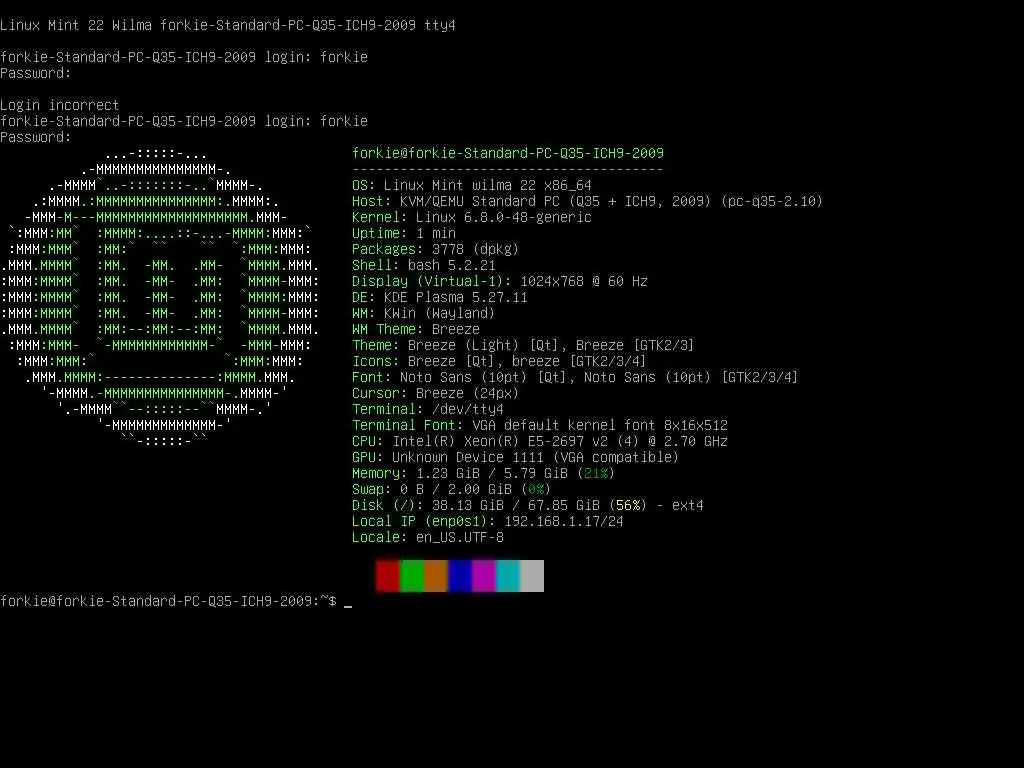This screenshot has width=1024, height=768.
Task: Click the light gray color block
Action: [532, 576]
